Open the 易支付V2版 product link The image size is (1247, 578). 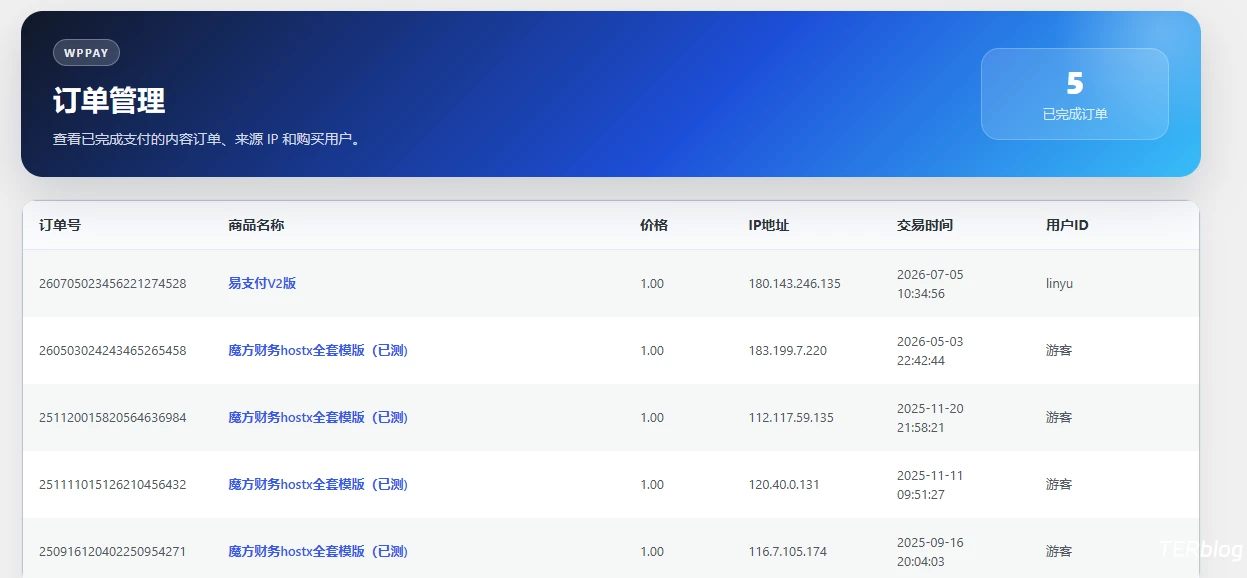262,283
